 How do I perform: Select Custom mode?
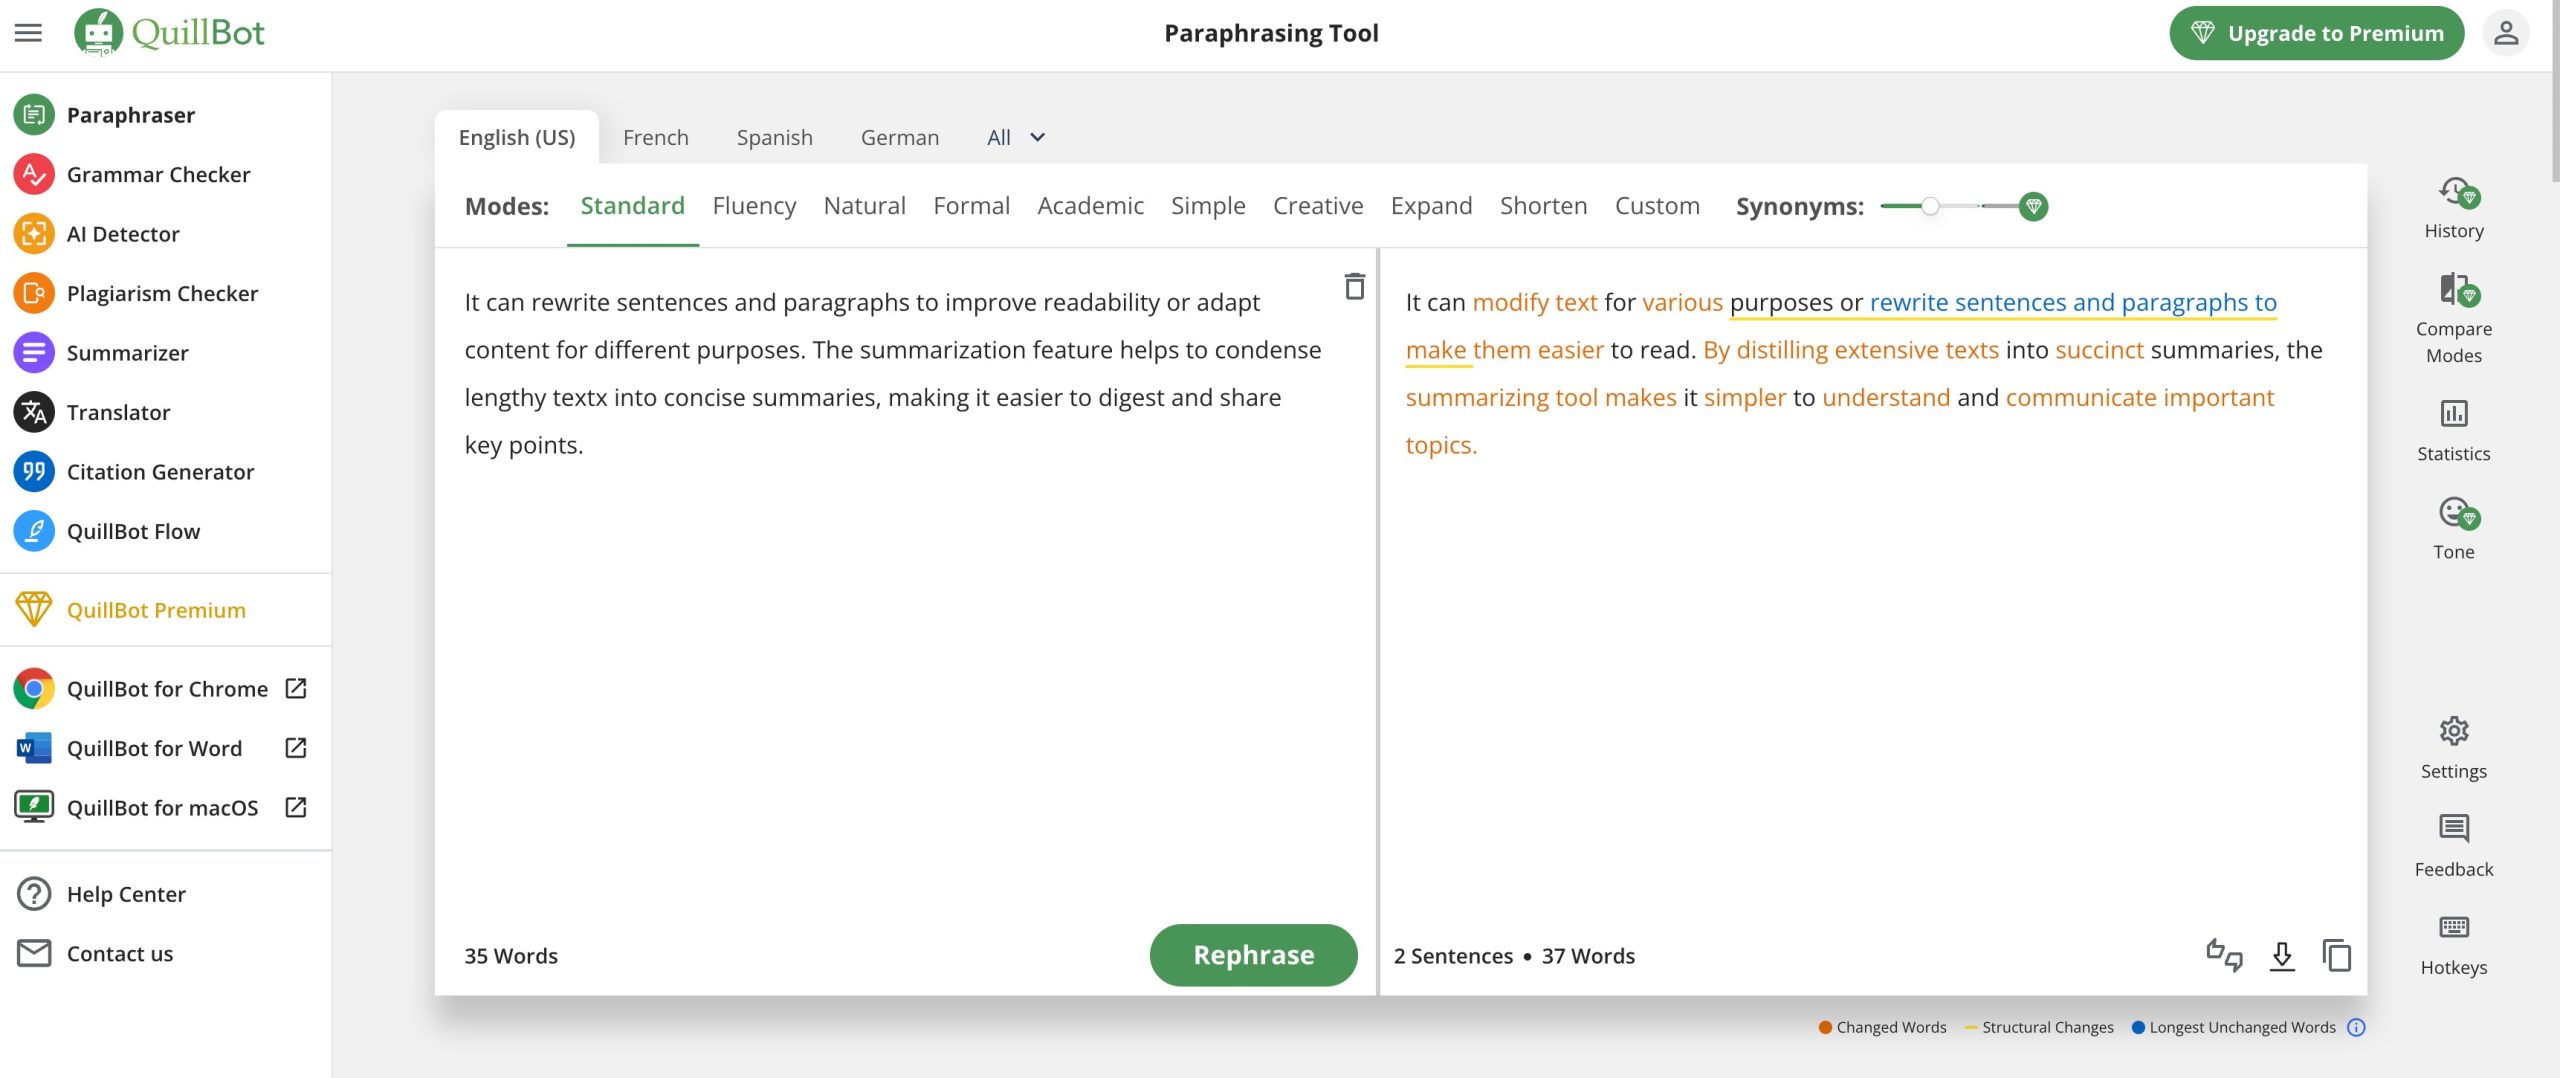1658,206
